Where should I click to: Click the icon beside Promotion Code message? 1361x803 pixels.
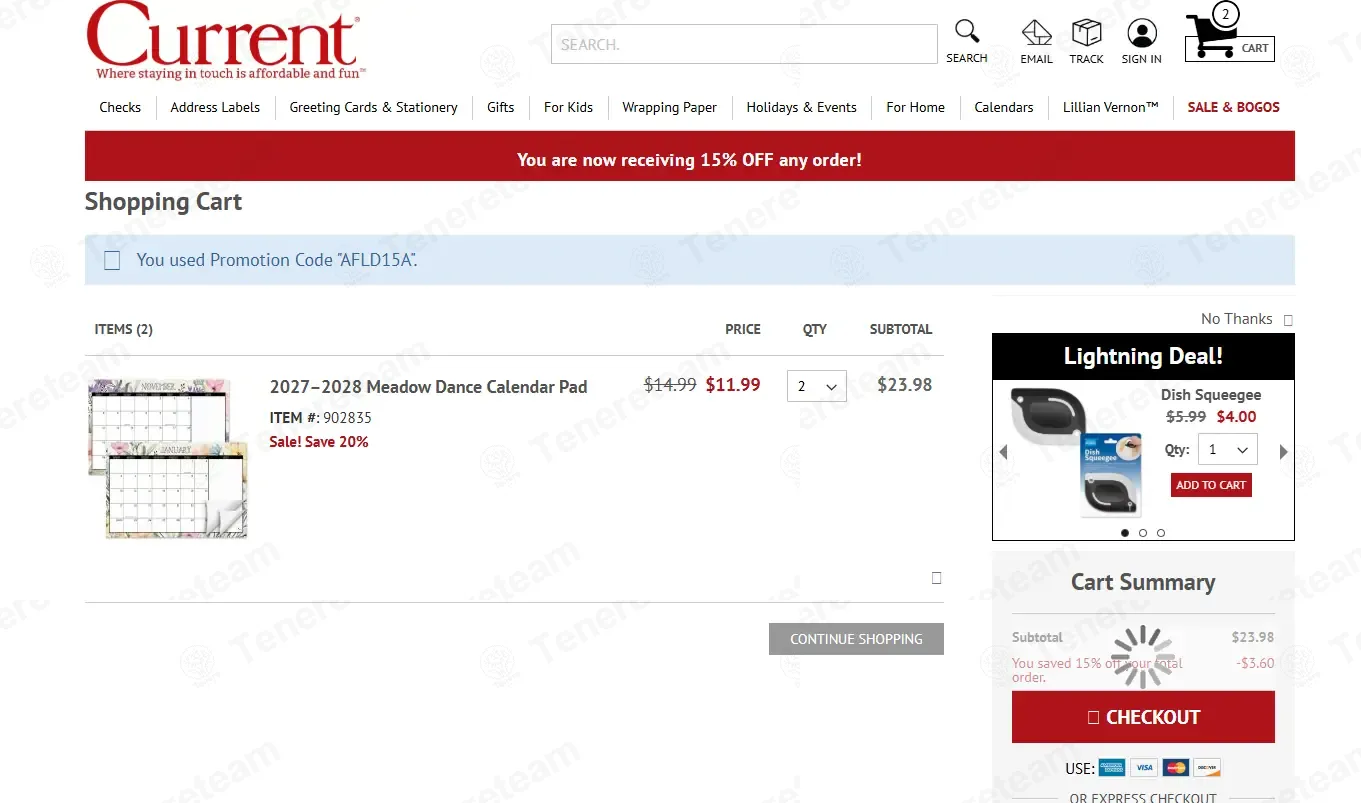[112, 260]
